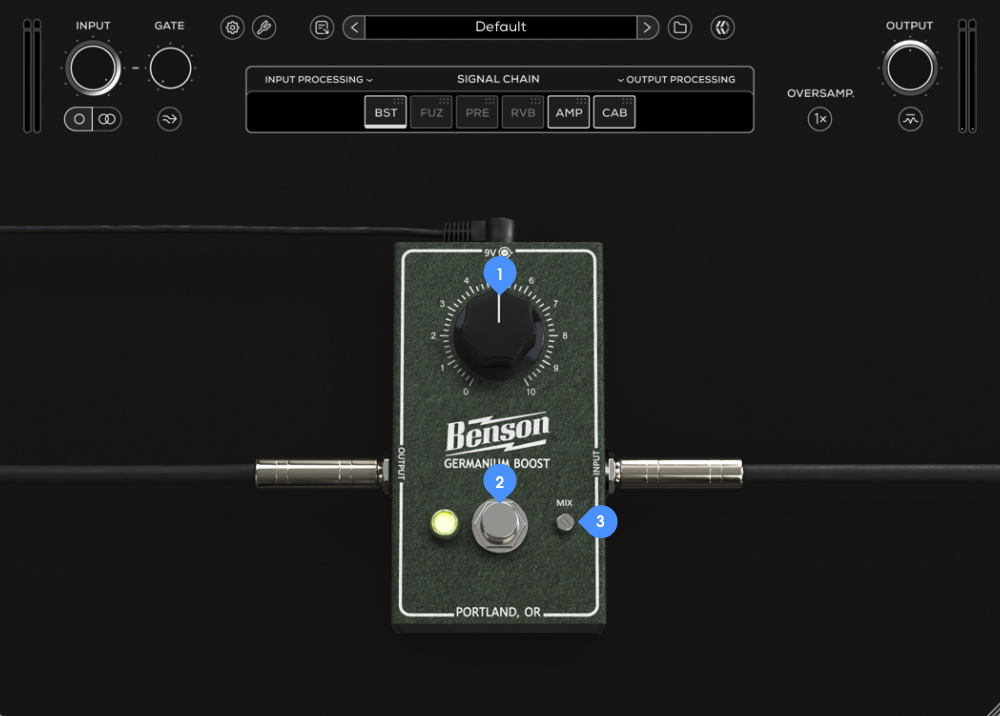1000x716 pixels.
Task: Click the SIGNAL CHAIN label
Action: click(498, 79)
